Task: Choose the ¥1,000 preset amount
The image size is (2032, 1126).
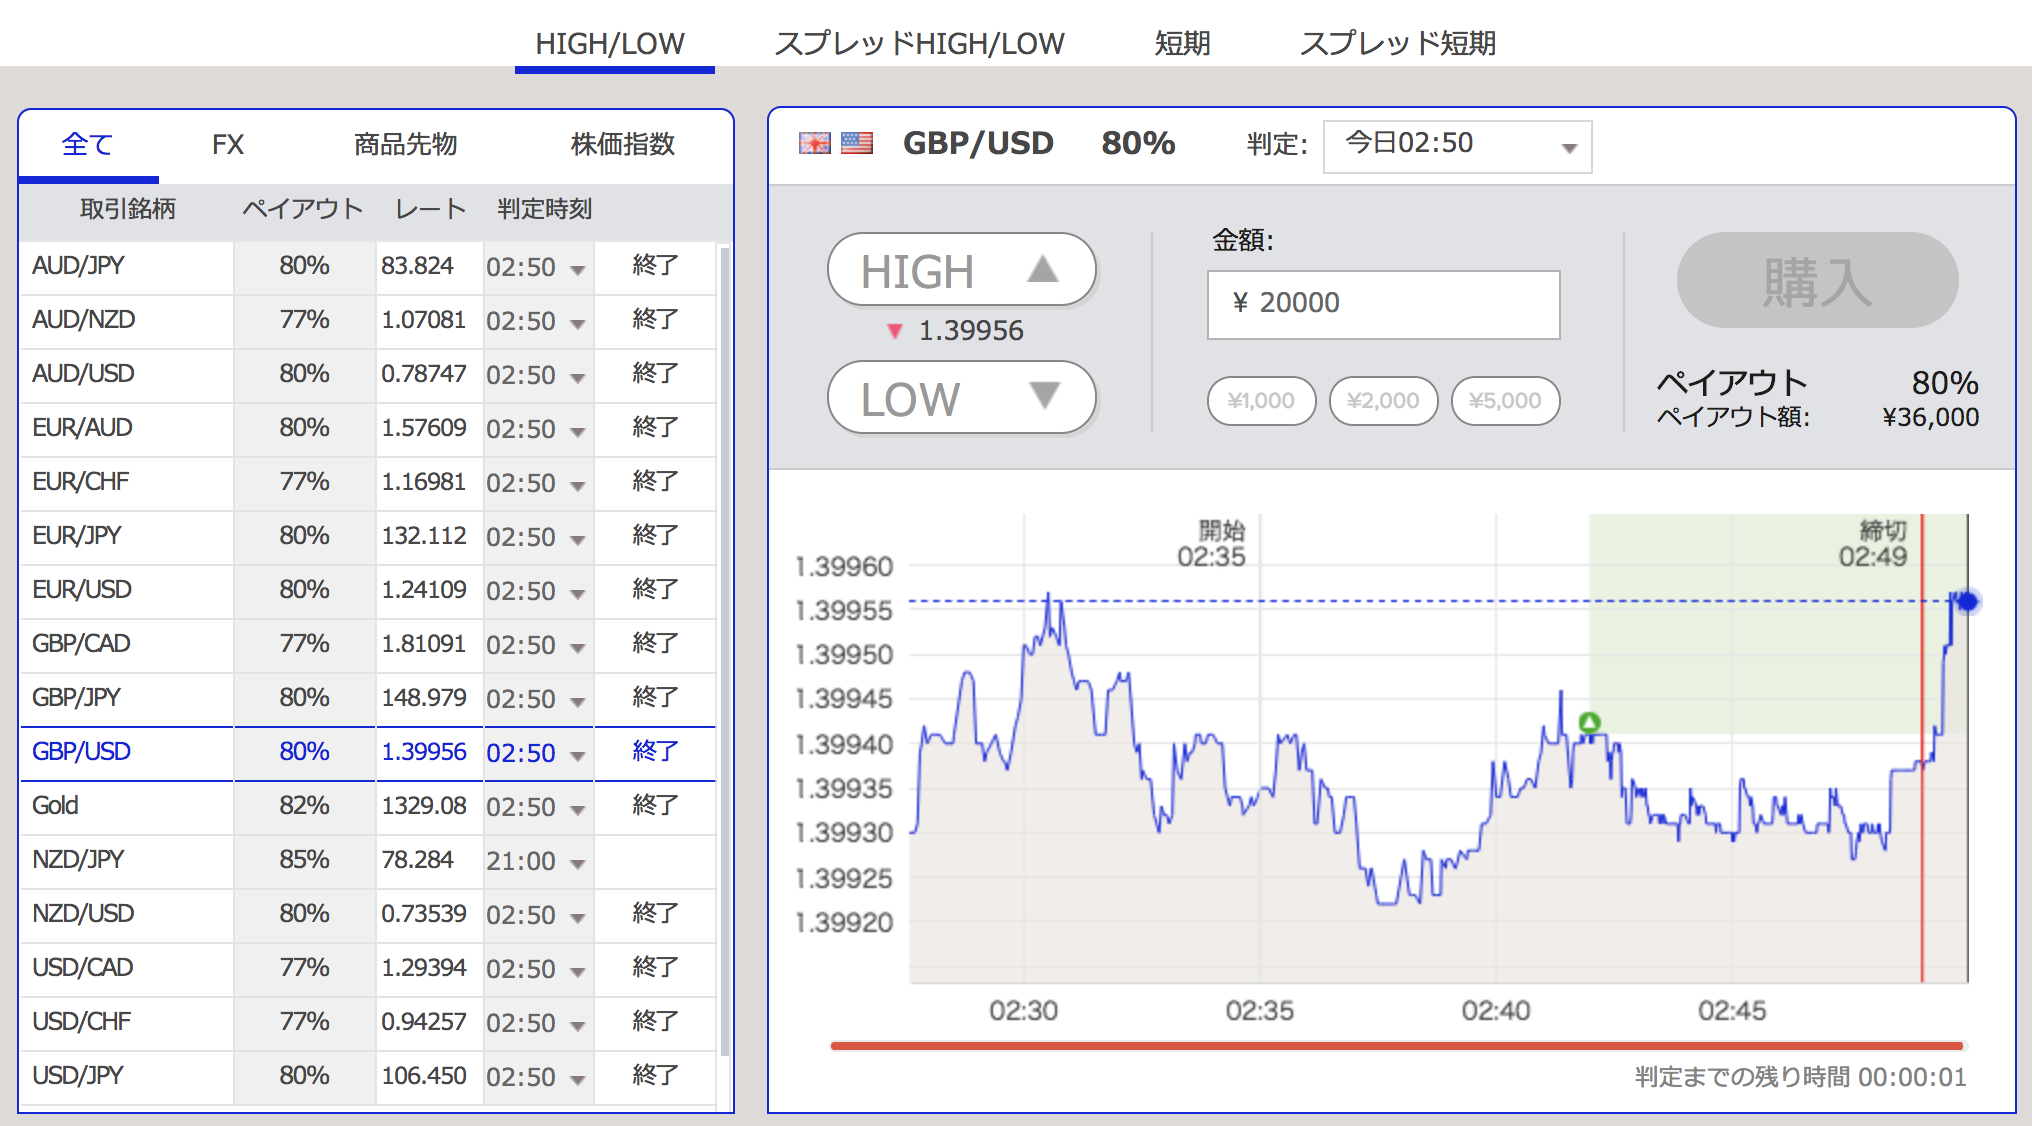Action: [1261, 401]
